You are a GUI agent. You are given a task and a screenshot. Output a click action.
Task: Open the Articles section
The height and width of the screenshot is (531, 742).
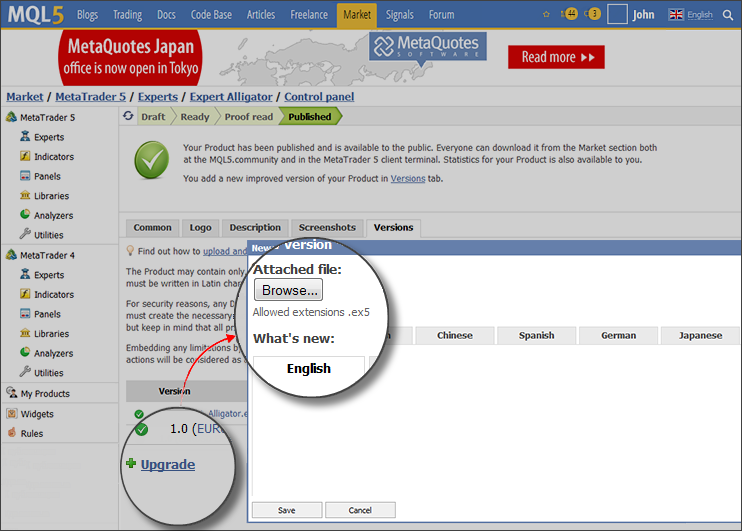[261, 15]
